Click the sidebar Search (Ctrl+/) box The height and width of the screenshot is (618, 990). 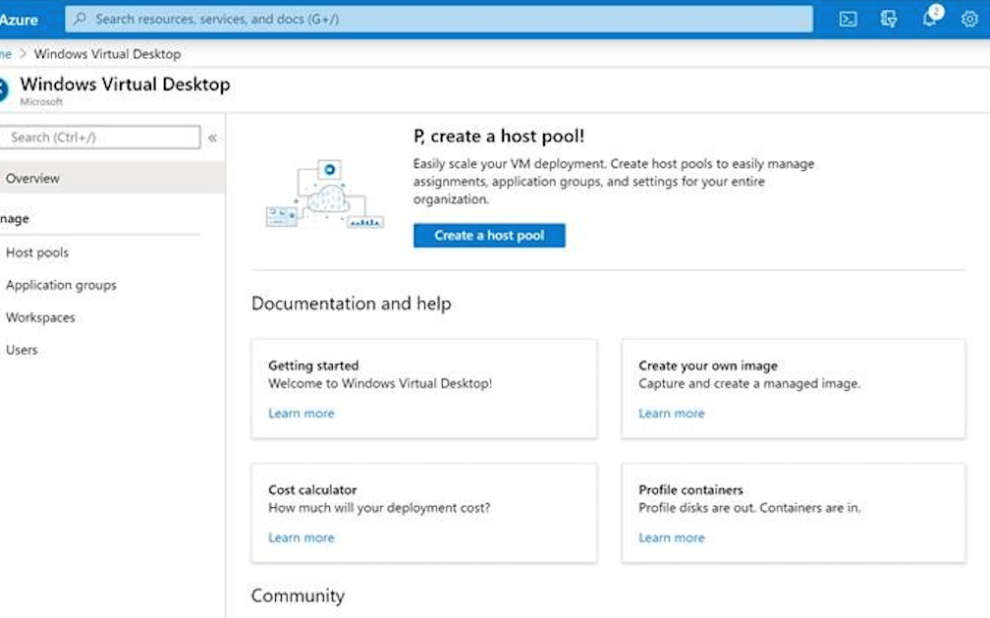[100, 138]
